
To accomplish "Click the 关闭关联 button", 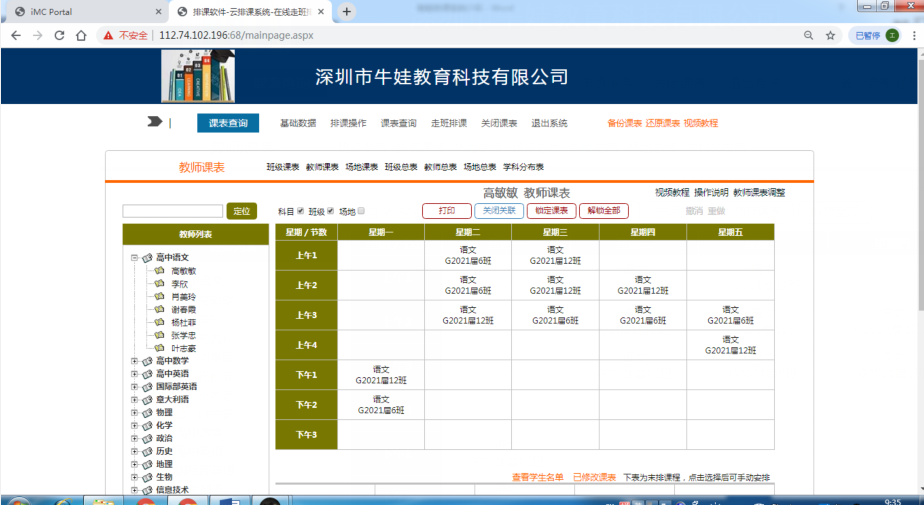I will (x=499, y=211).
